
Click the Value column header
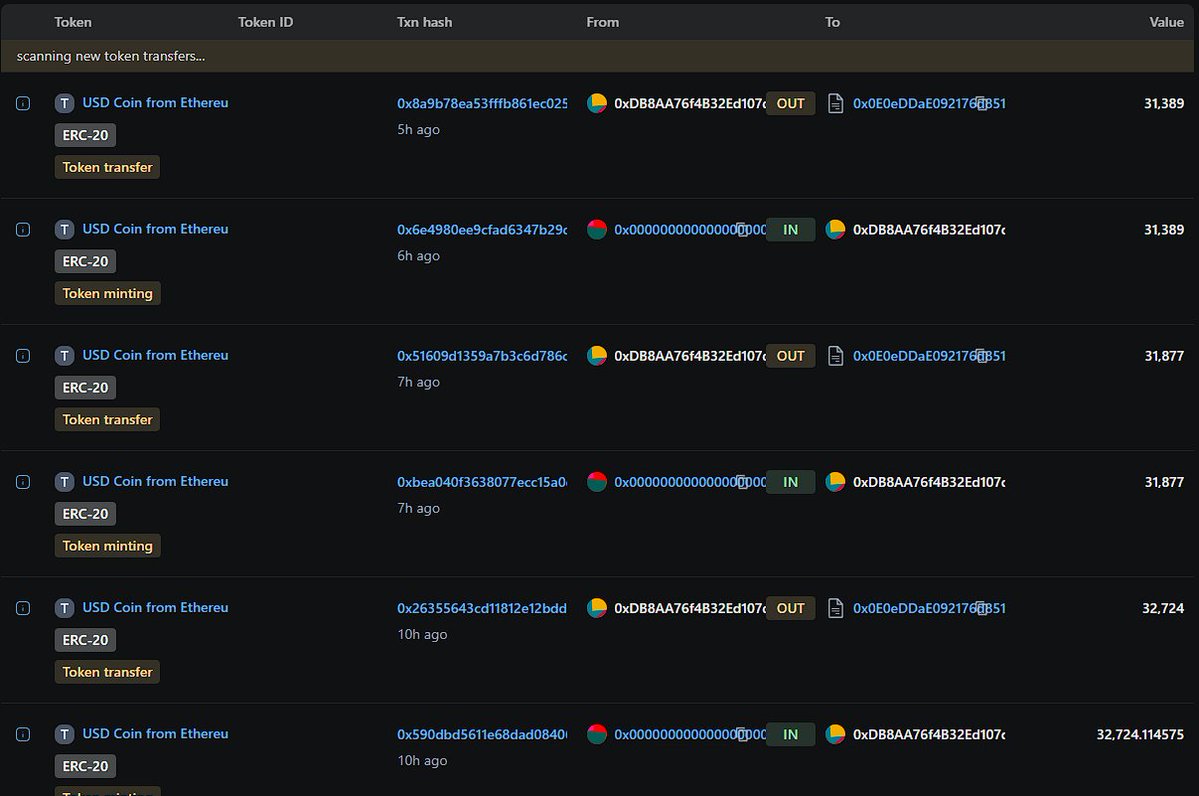[x=1166, y=22]
